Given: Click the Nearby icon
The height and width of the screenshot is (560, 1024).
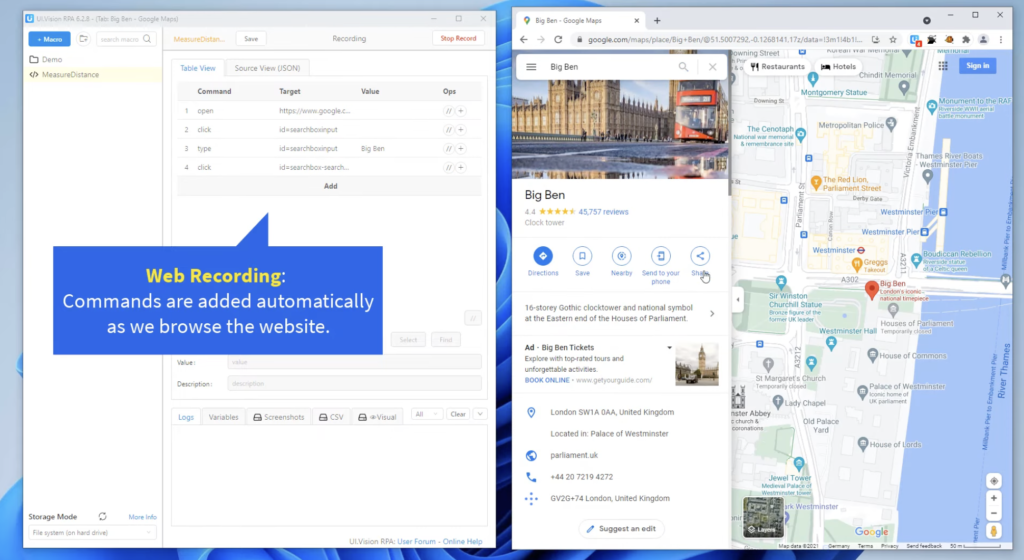Looking at the screenshot, I should point(621,256).
